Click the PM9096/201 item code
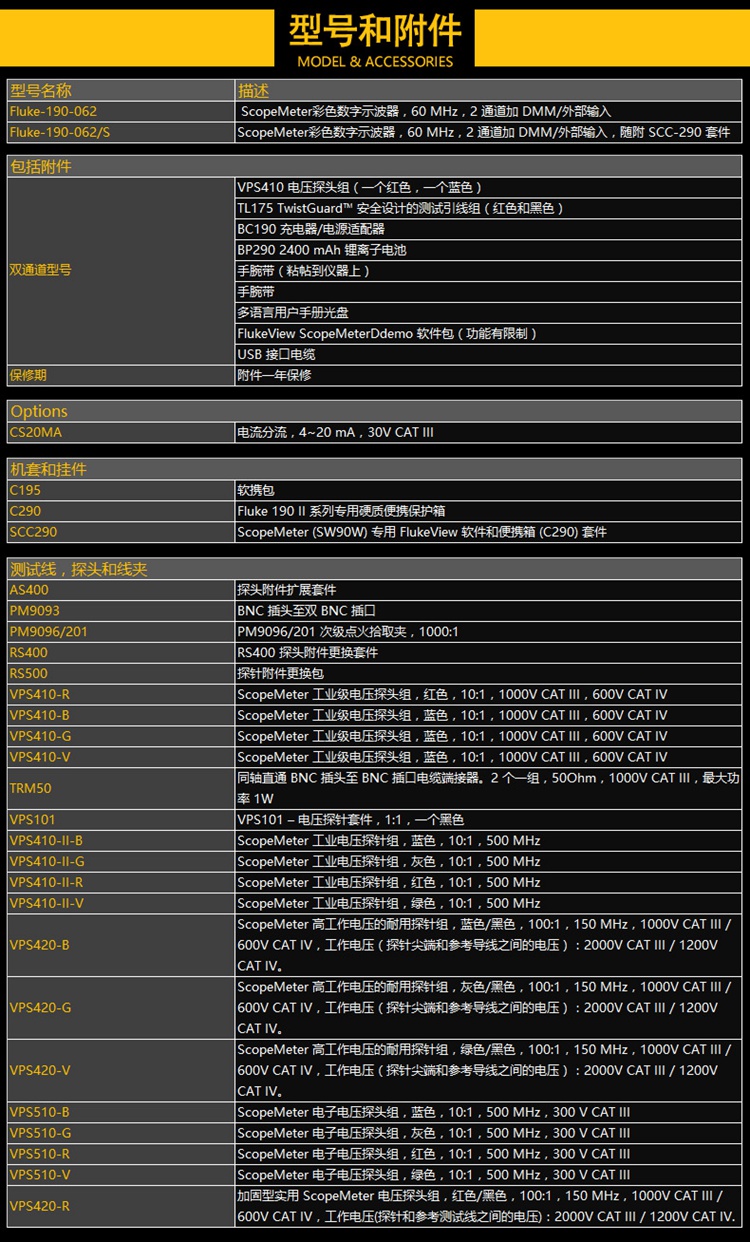 point(48,631)
